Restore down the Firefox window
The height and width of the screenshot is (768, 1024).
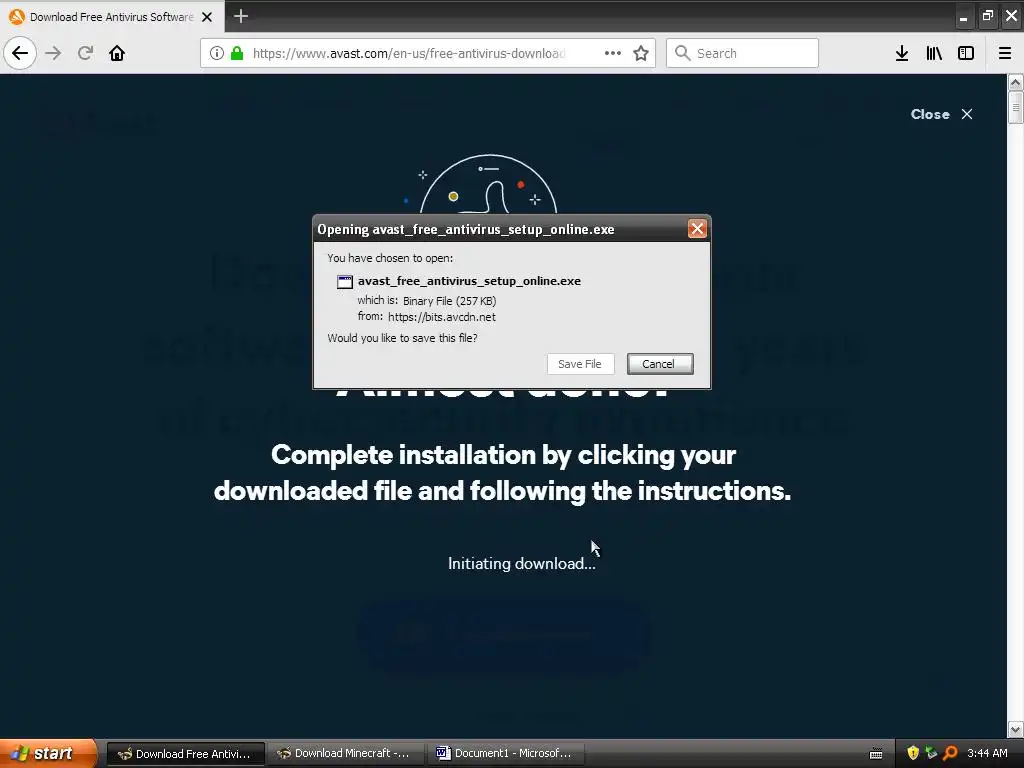[987, 16]
